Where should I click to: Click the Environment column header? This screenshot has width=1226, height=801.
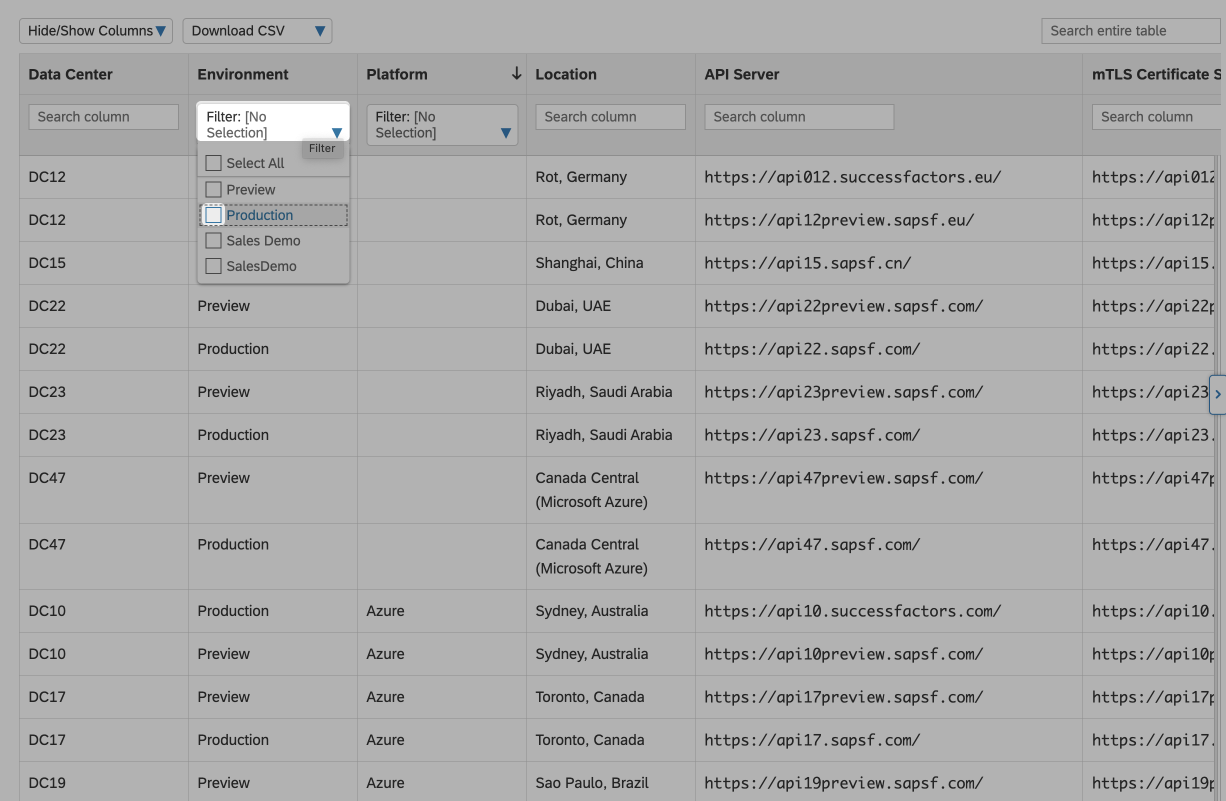point(243,74)
